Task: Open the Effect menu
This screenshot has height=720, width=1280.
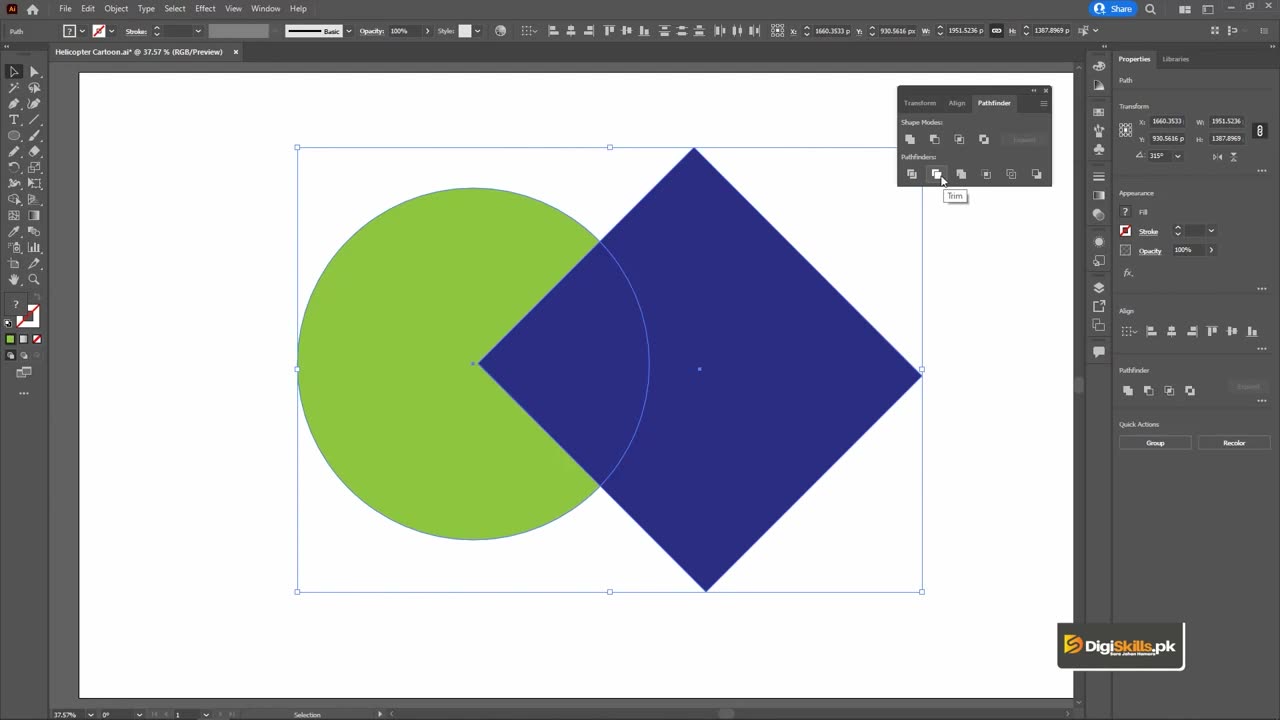Action: pos(205,9)
